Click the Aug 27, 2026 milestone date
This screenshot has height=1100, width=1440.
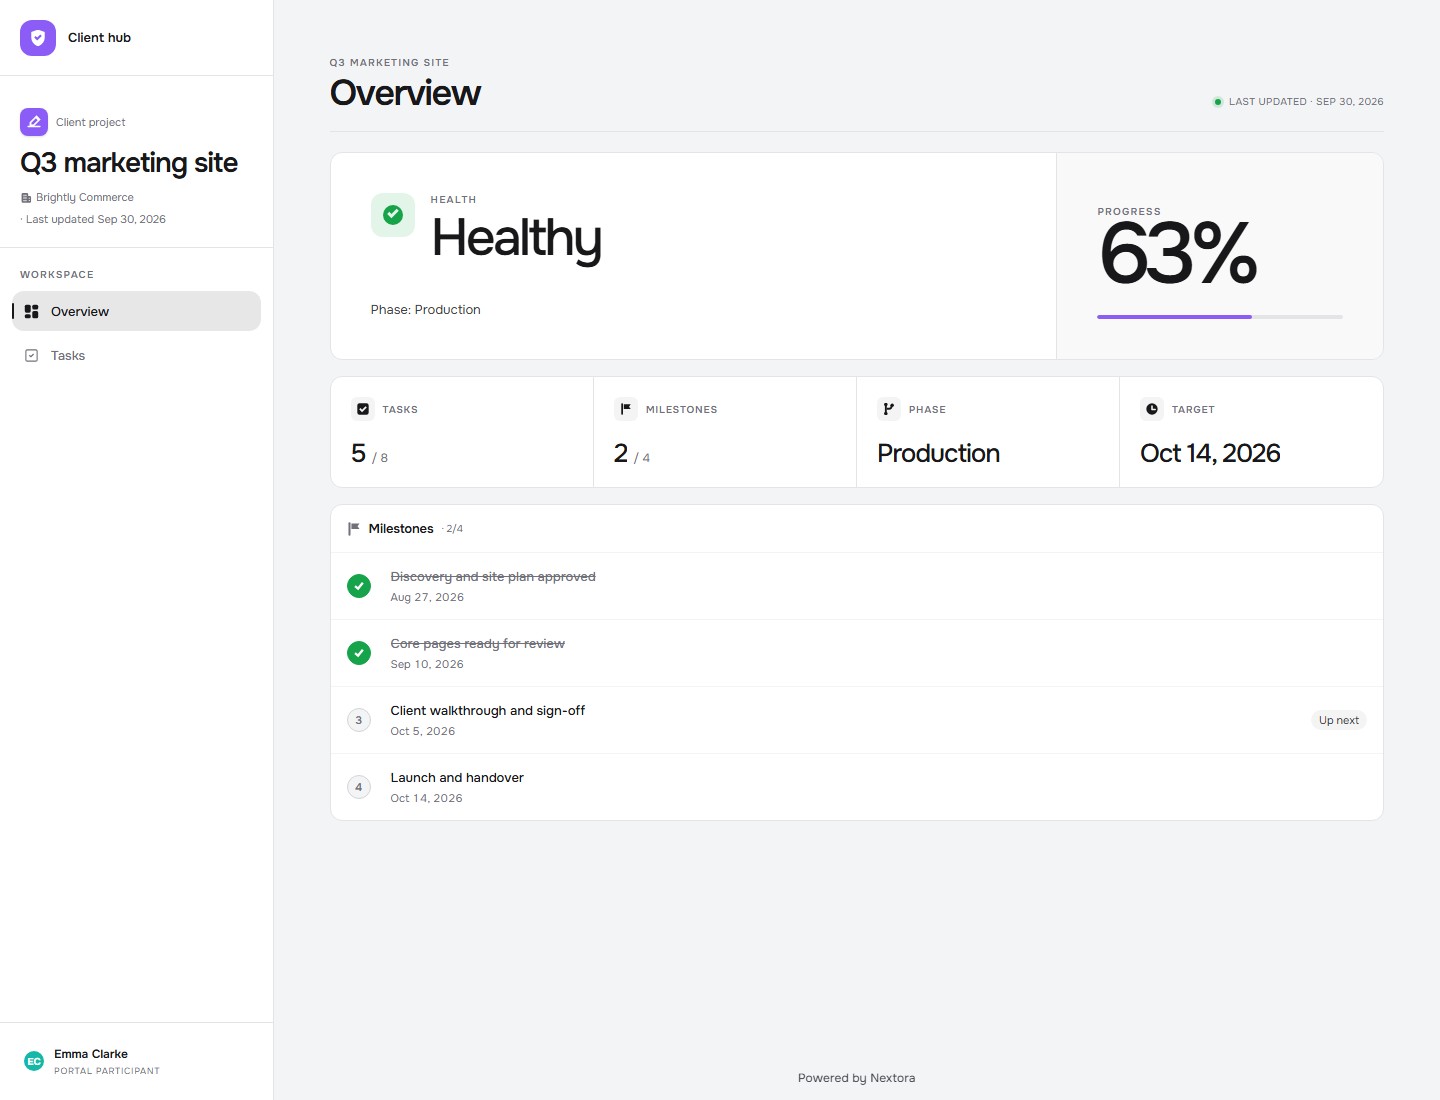tap(427, 597)
